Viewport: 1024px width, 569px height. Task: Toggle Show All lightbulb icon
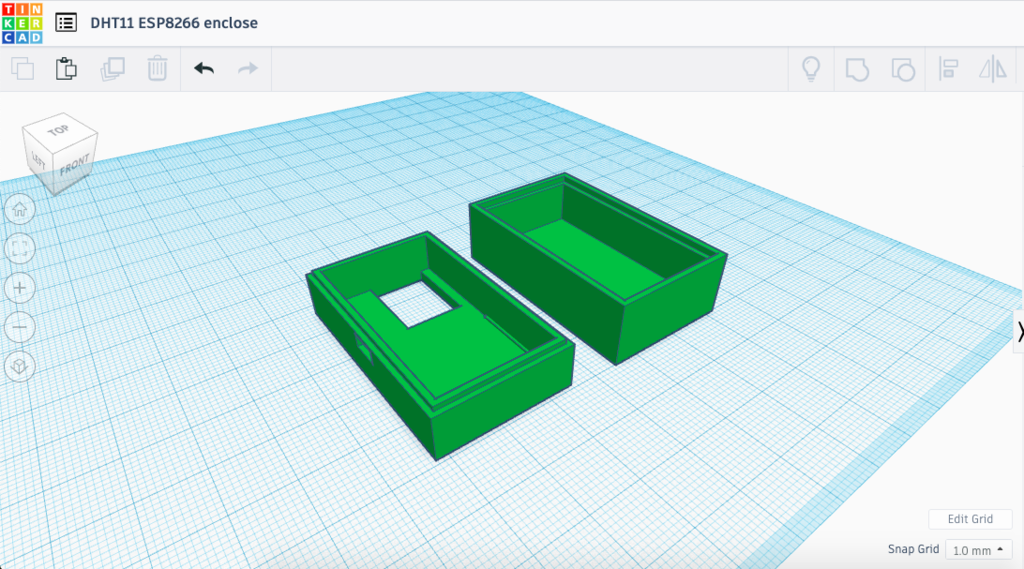pyautogui.click(x=811, y=69)
